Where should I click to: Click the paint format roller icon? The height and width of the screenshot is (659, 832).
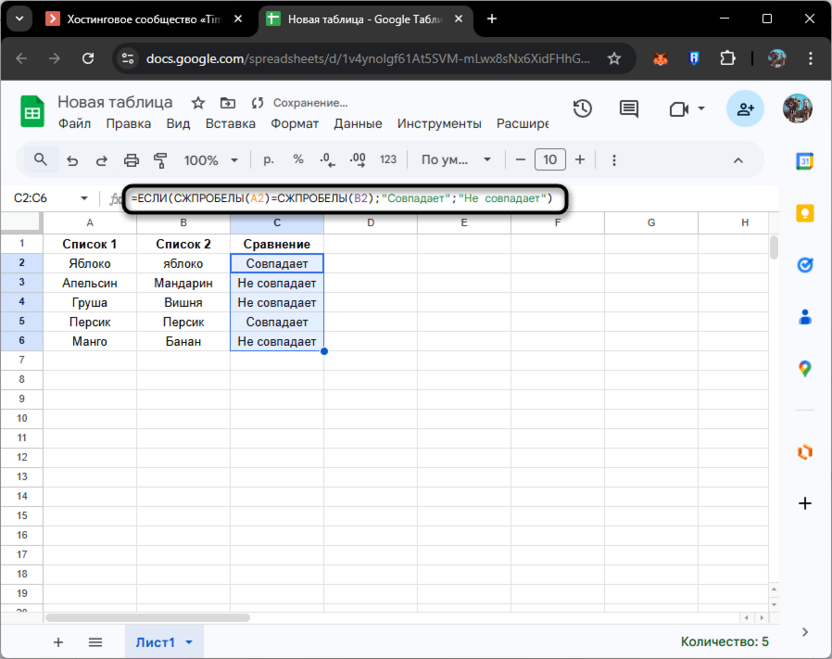click(x=160, y=160)
